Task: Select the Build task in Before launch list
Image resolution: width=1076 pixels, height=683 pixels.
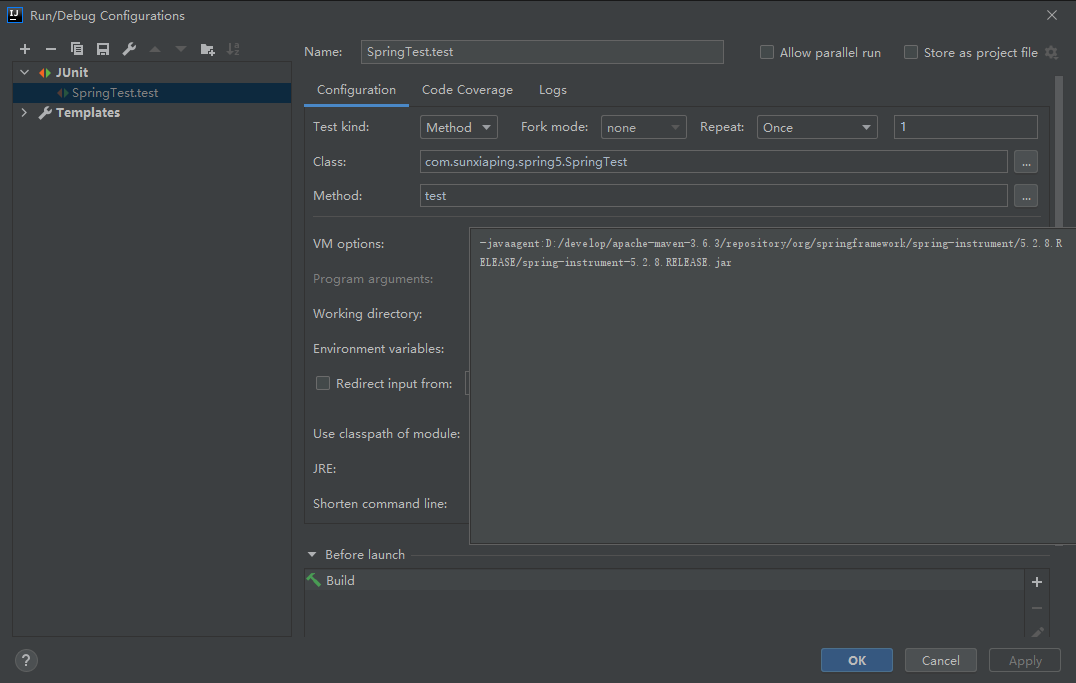Action: point(664,580)
